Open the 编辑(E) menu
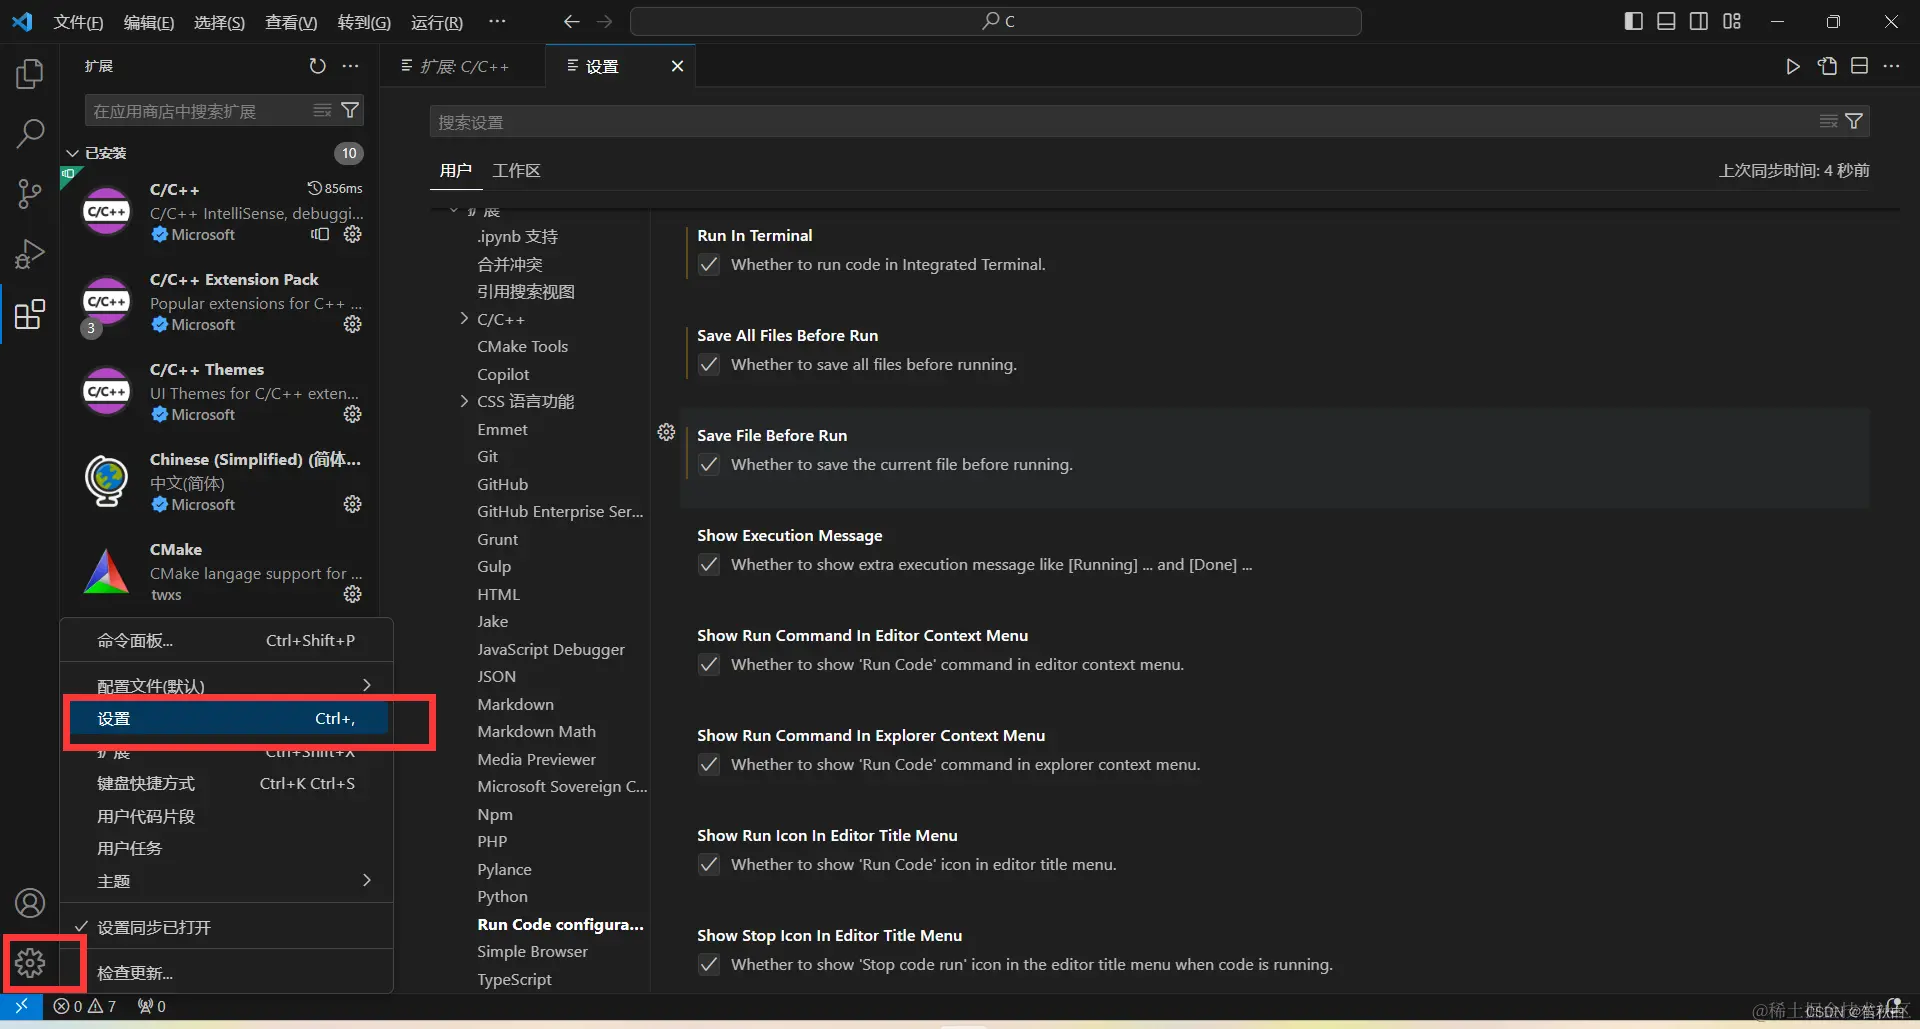Viewport: 1920px width, 1029px height. click(148, 22)
